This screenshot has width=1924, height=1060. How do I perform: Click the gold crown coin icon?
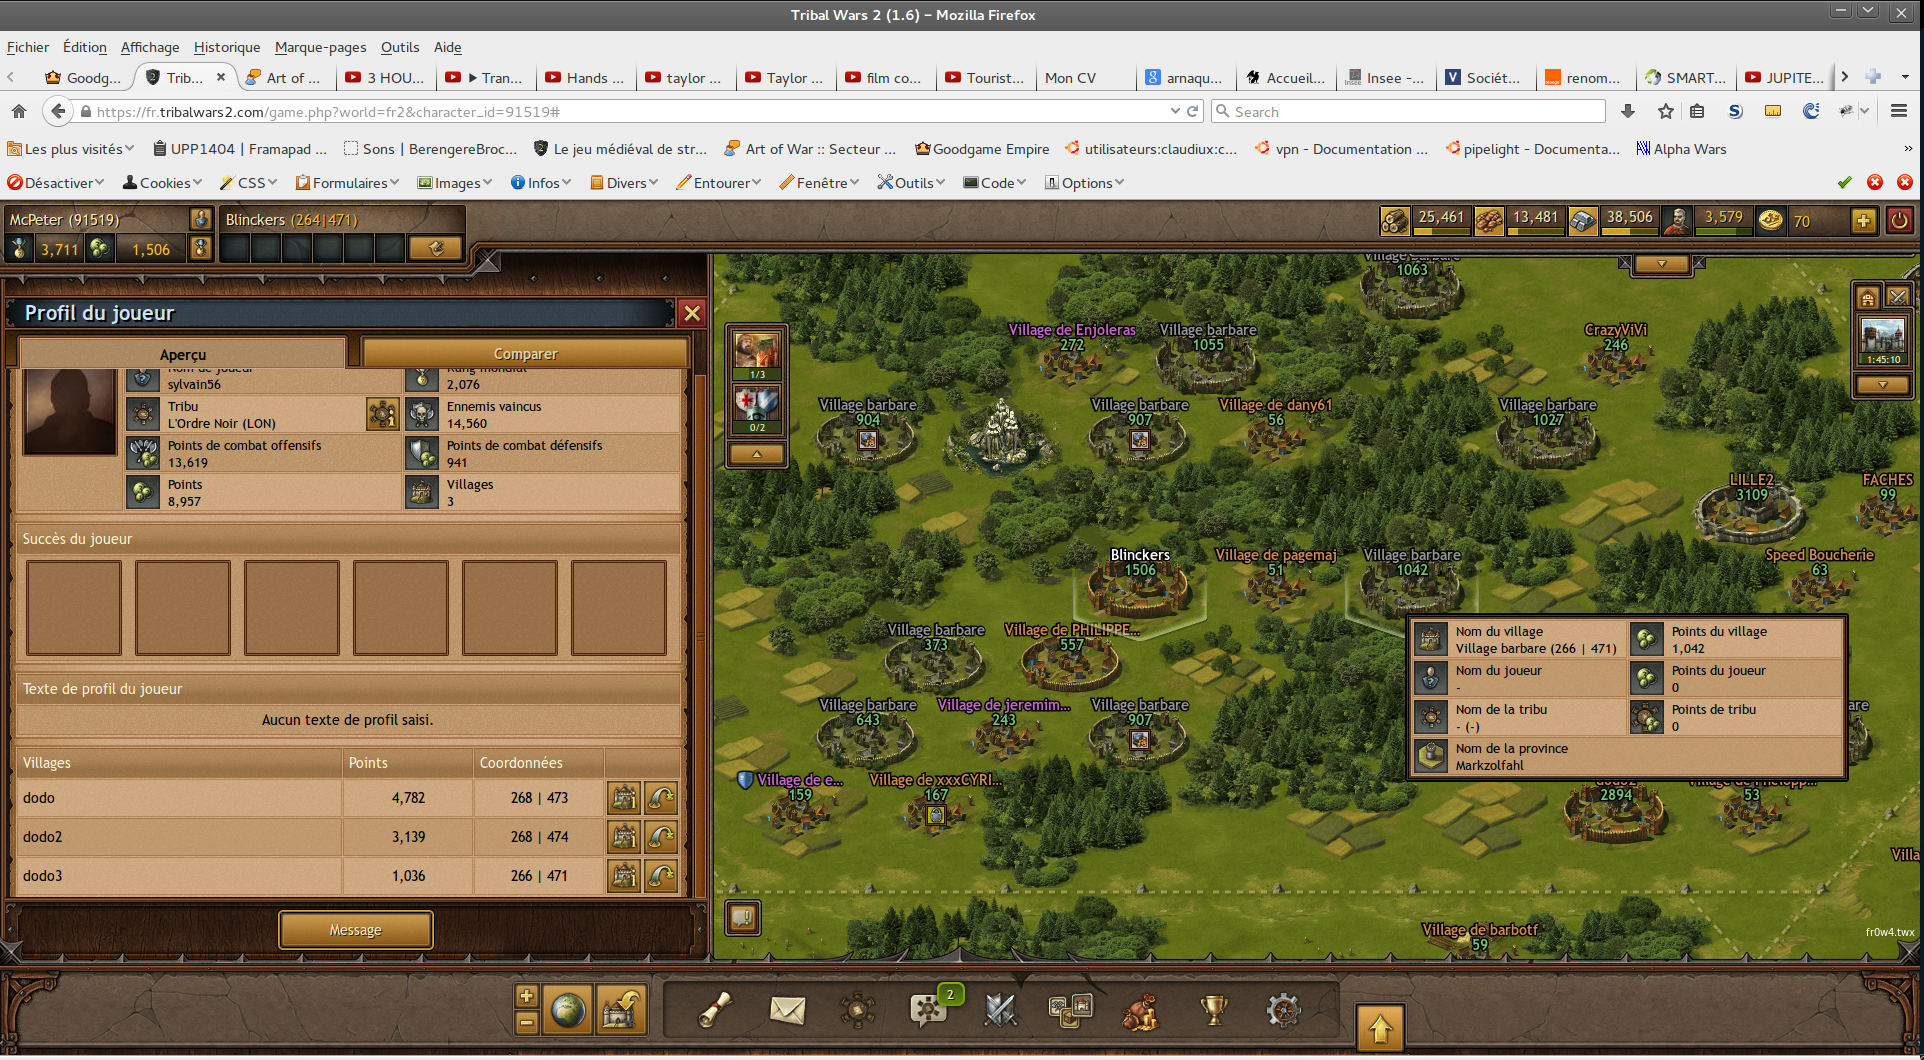click(x=1771, y=220)
